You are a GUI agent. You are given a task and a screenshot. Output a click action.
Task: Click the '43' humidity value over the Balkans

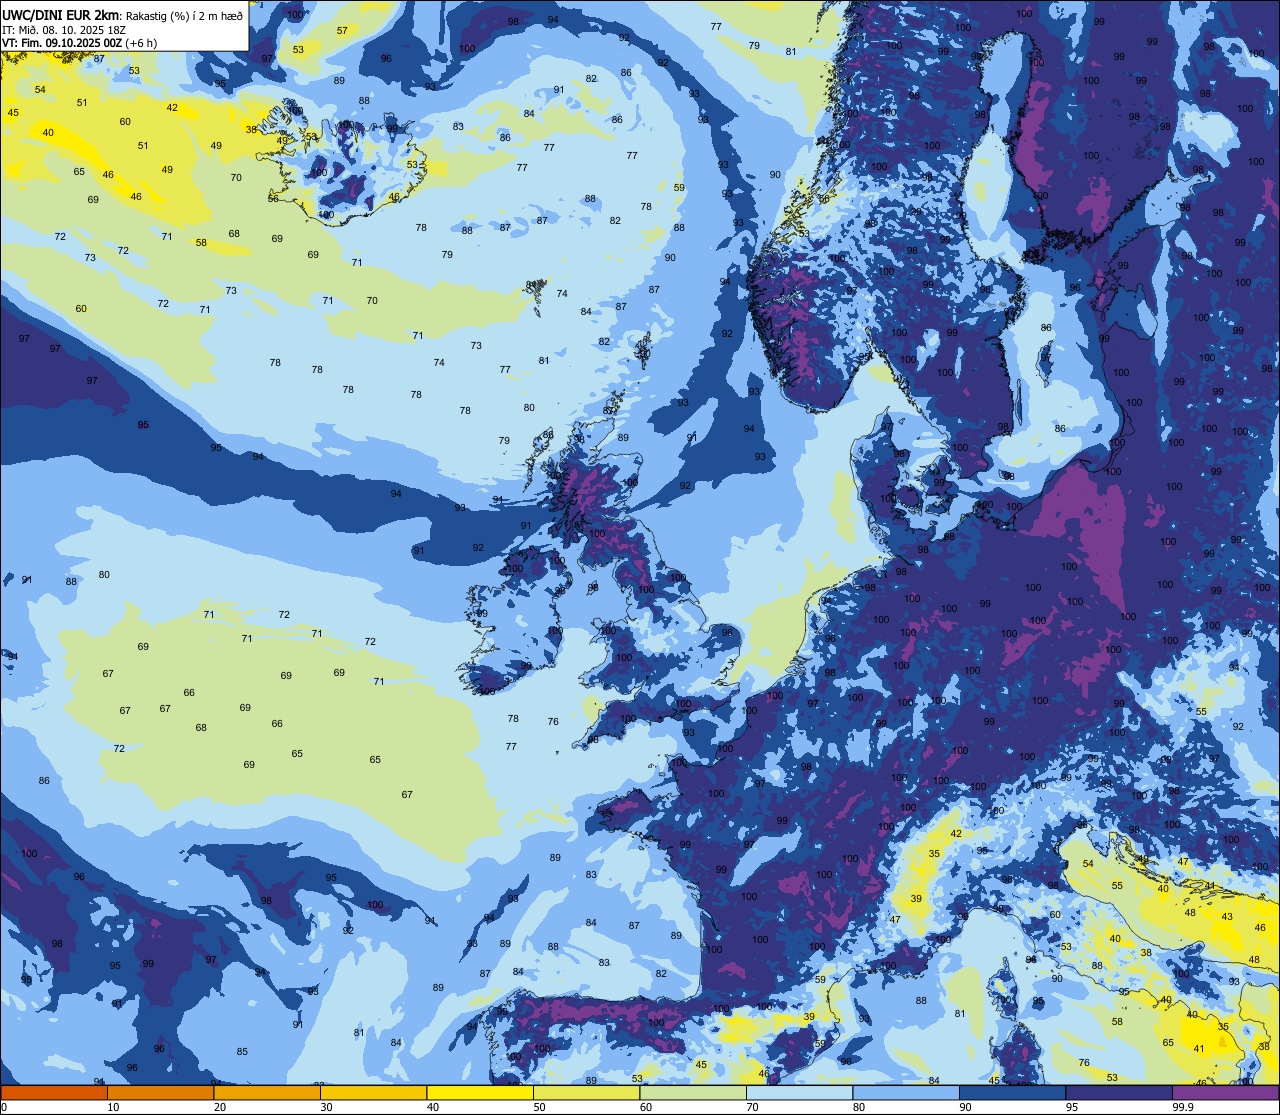(1228, 916)
